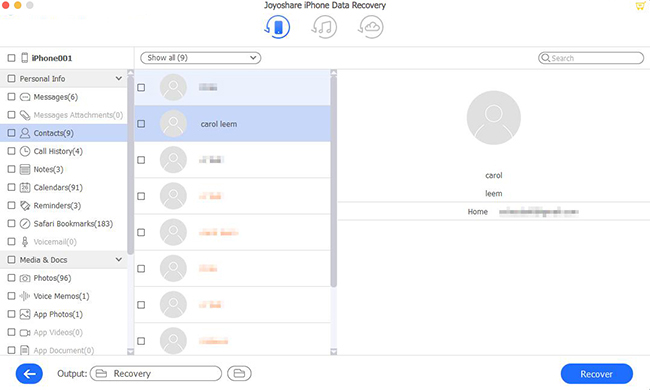Click the Recover button
This screenshot has width=650, height=390.
[x=597, y=374]
